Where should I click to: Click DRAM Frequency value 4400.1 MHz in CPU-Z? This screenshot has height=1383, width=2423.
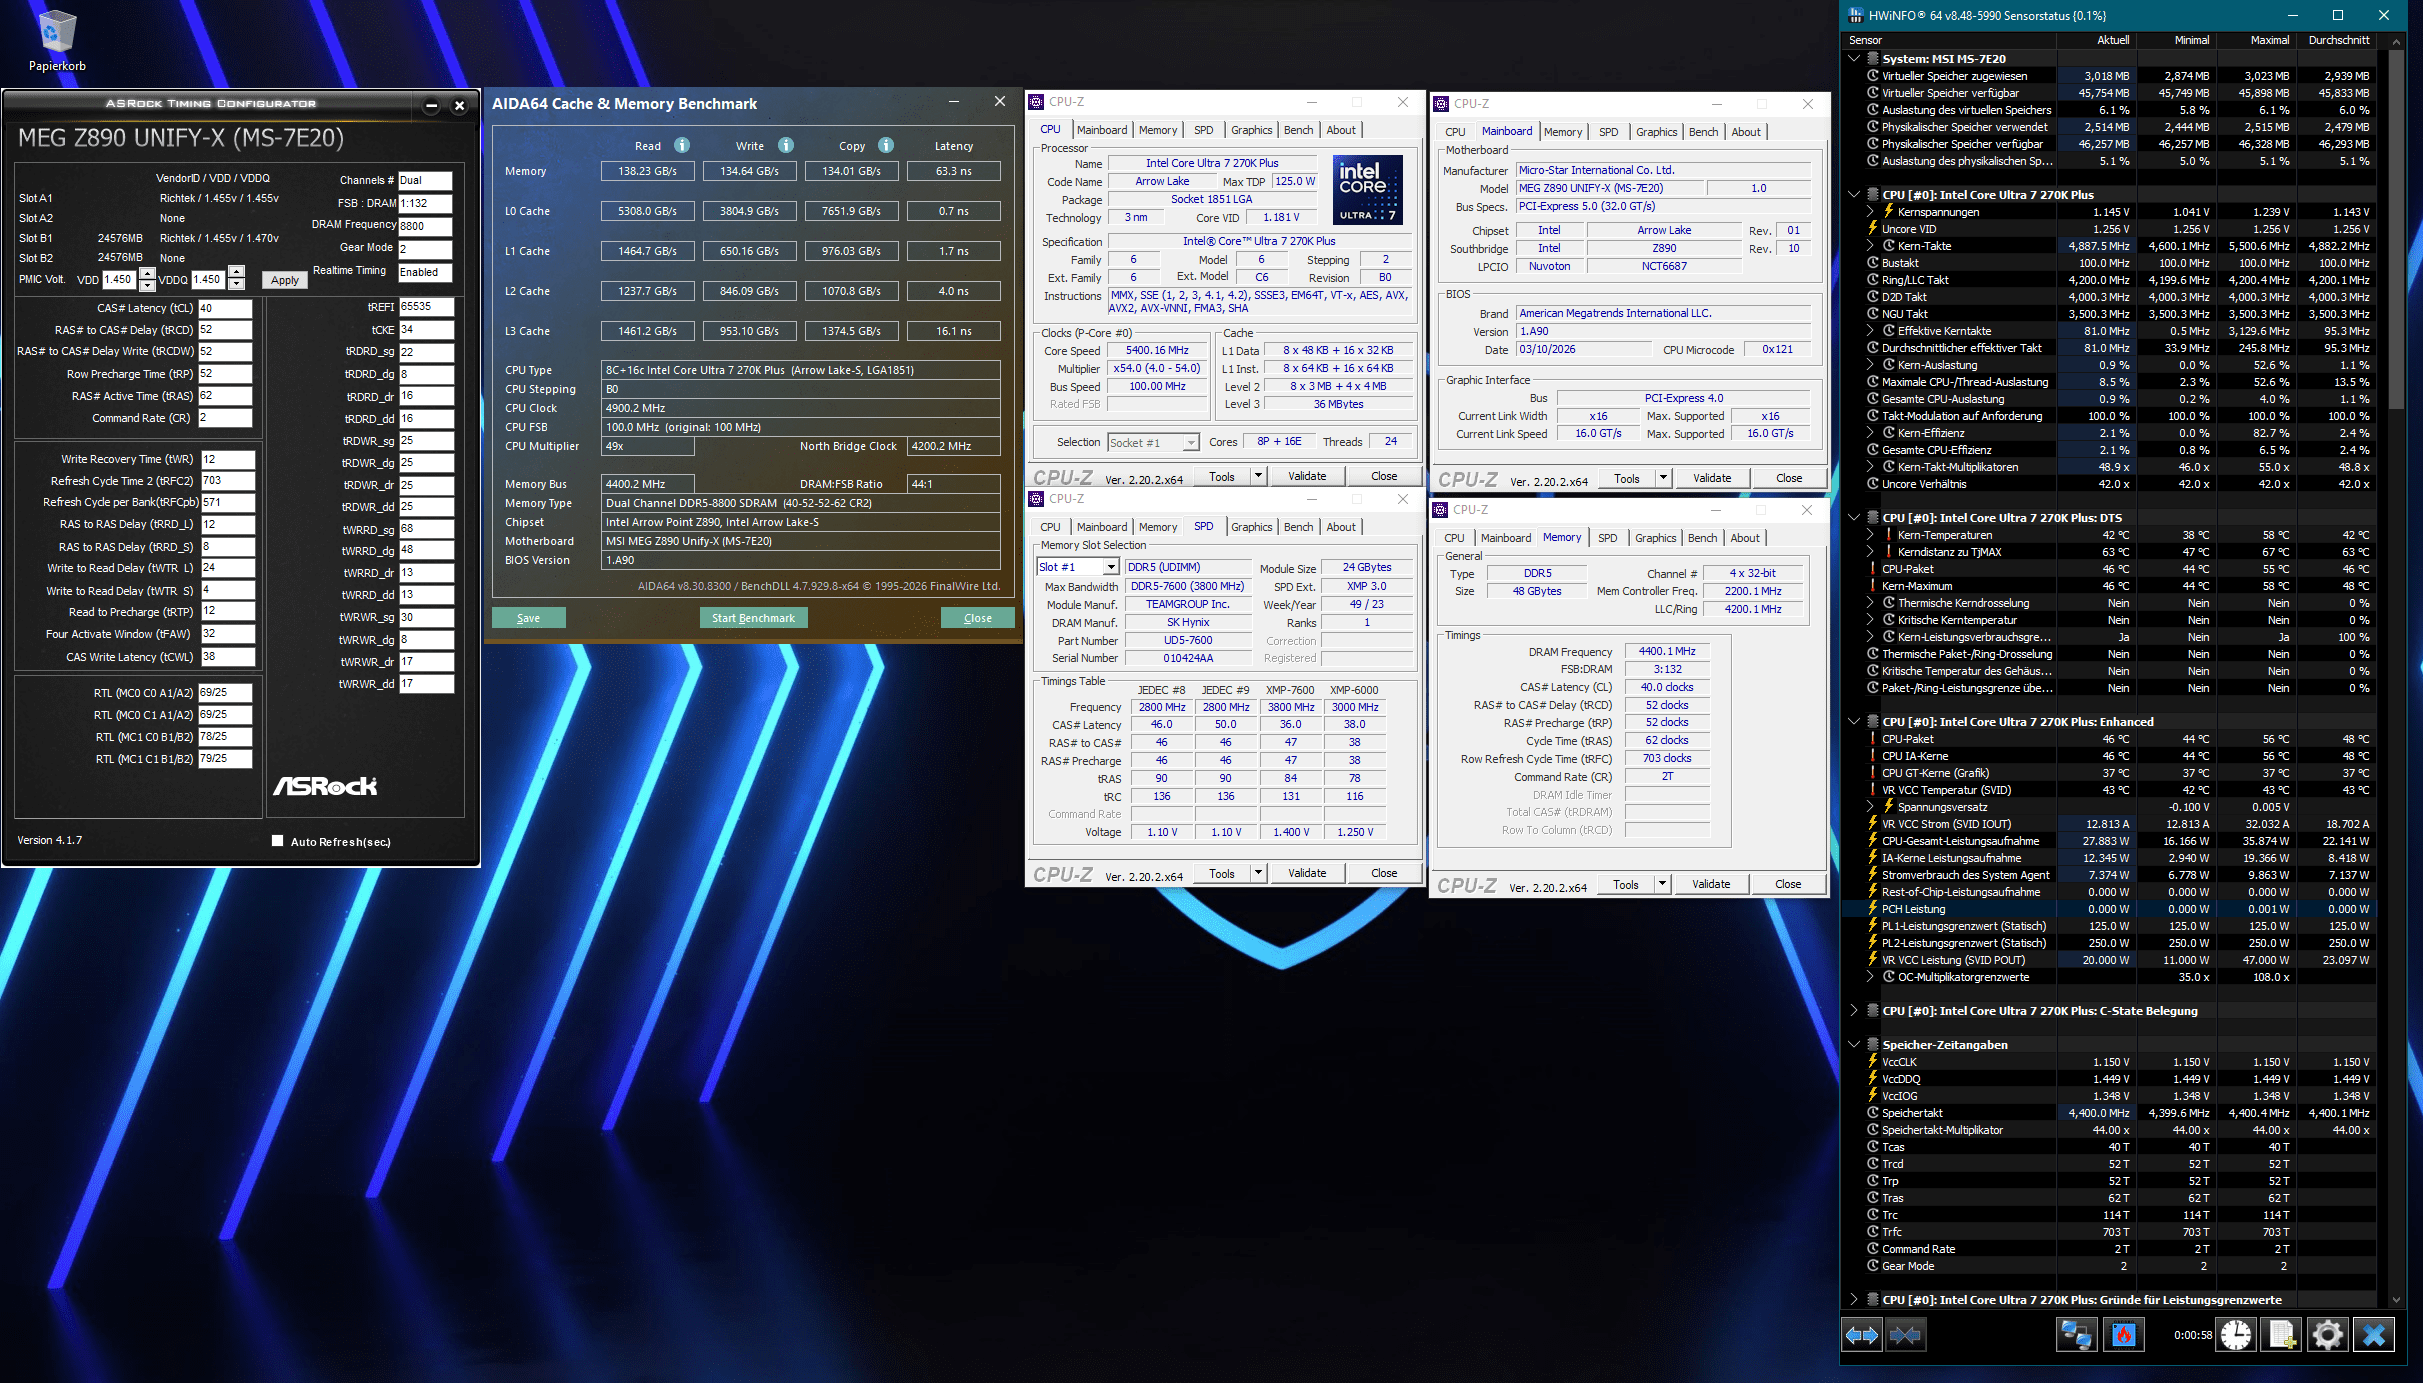[x=1667, y=651]
